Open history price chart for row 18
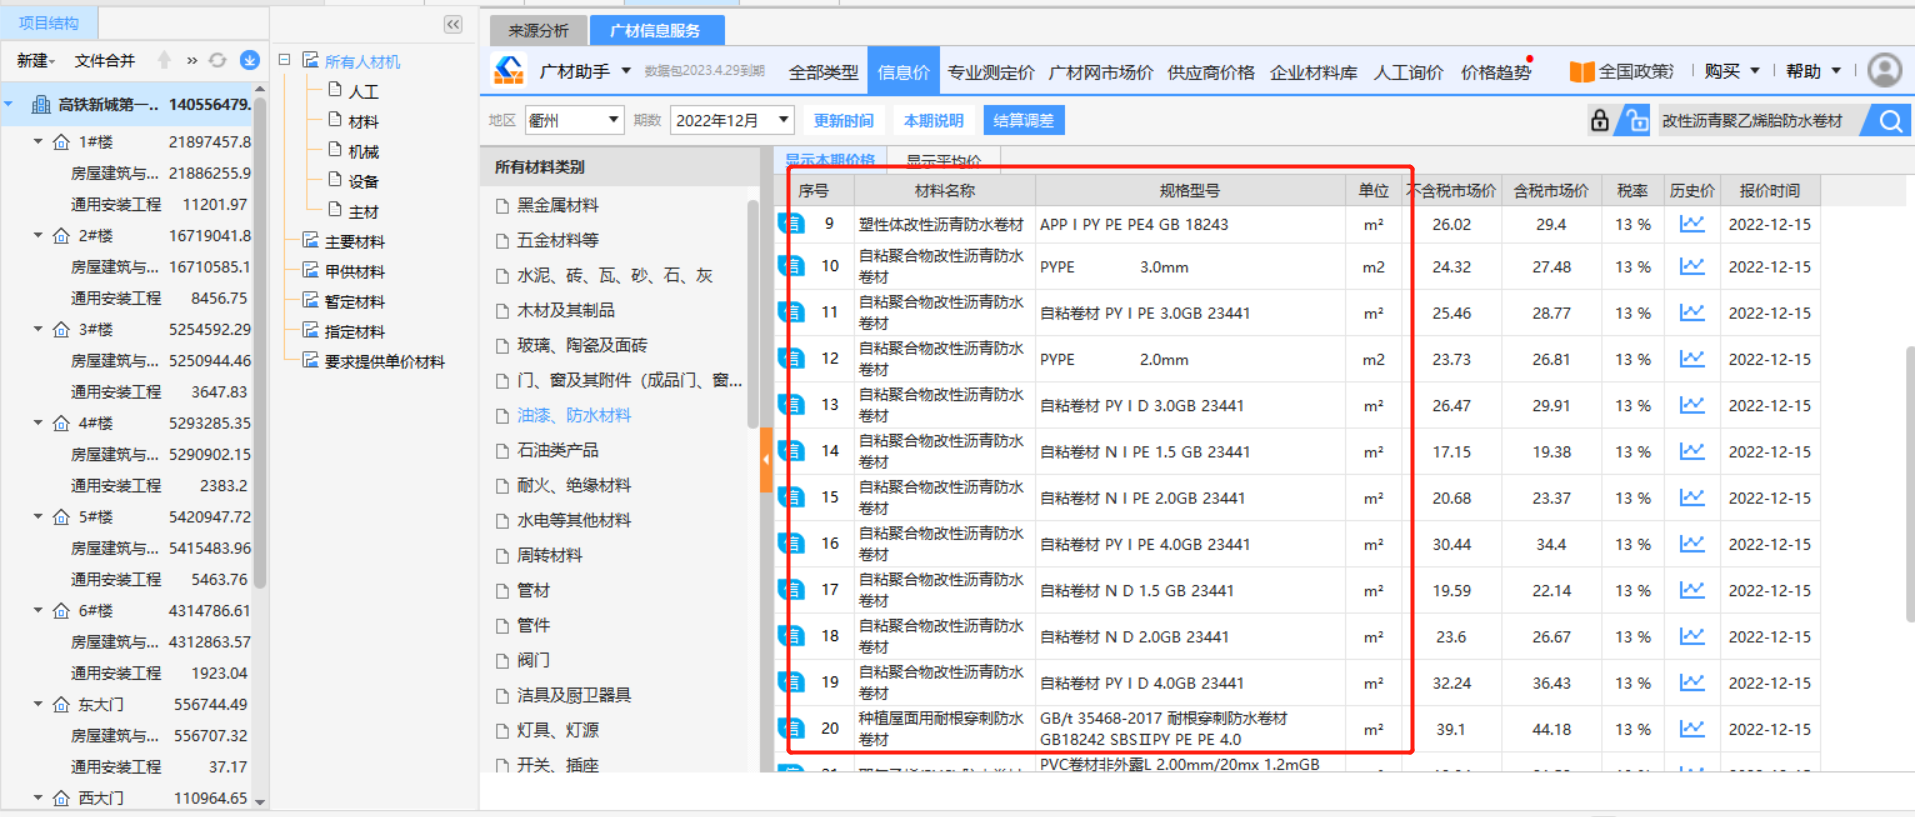This screenshot has width=1915, height=817. coord(1692,636)
